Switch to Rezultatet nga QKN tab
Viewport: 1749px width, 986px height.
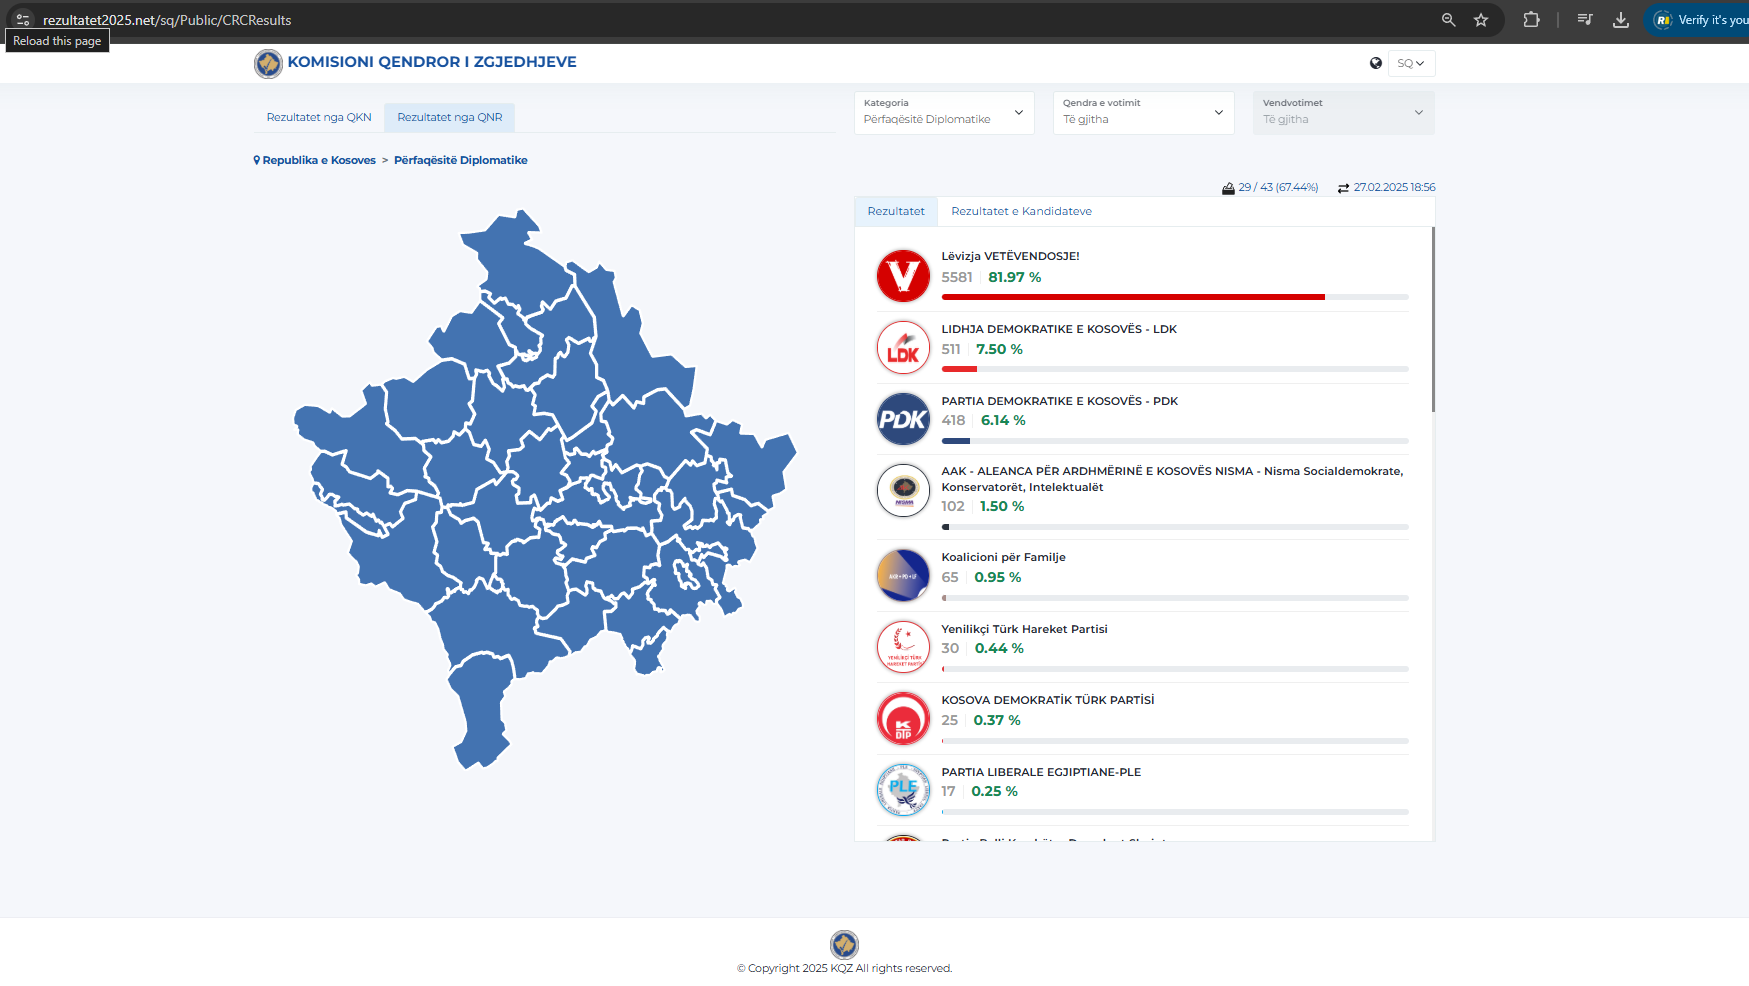319,117
